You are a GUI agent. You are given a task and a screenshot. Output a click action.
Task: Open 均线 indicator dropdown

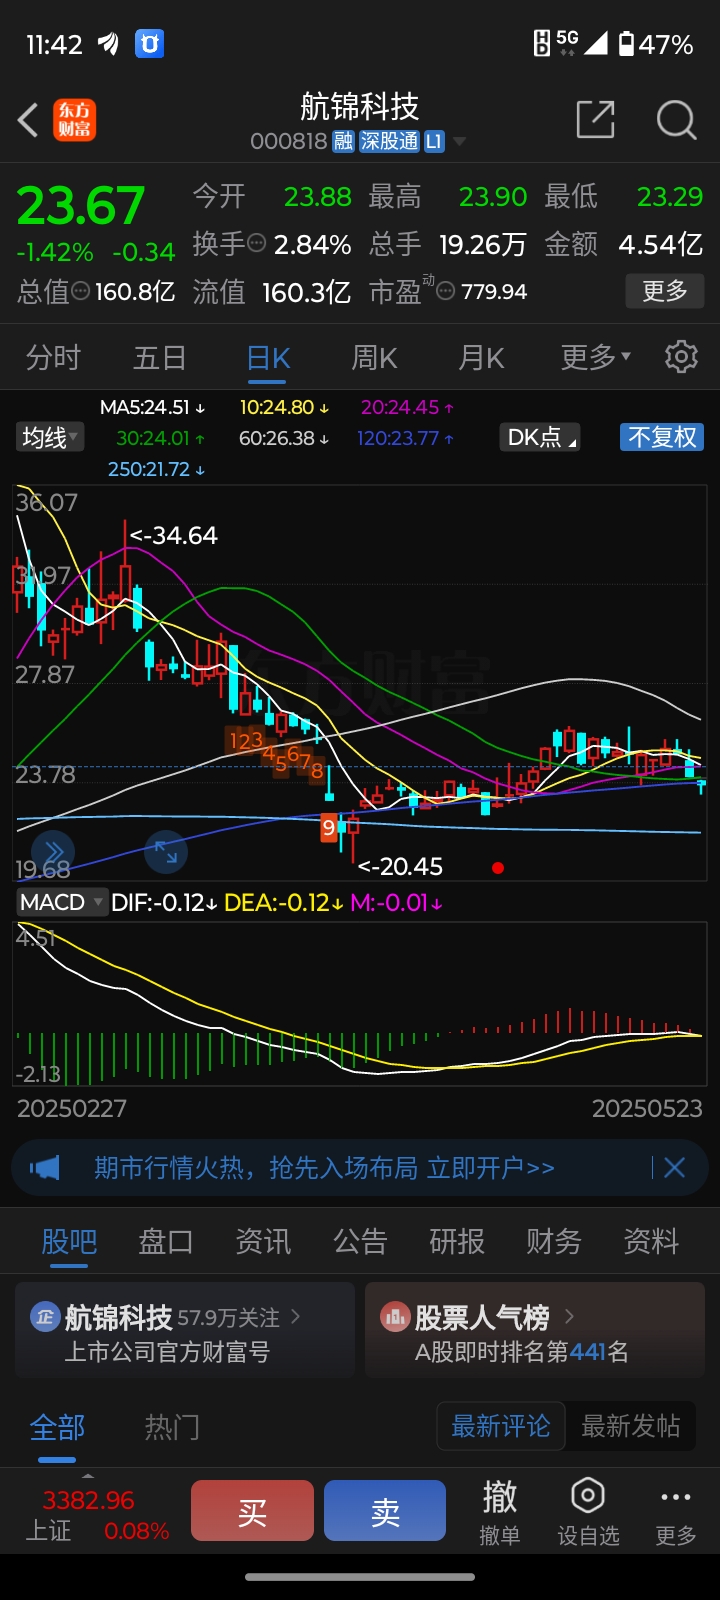click(50, 438)
